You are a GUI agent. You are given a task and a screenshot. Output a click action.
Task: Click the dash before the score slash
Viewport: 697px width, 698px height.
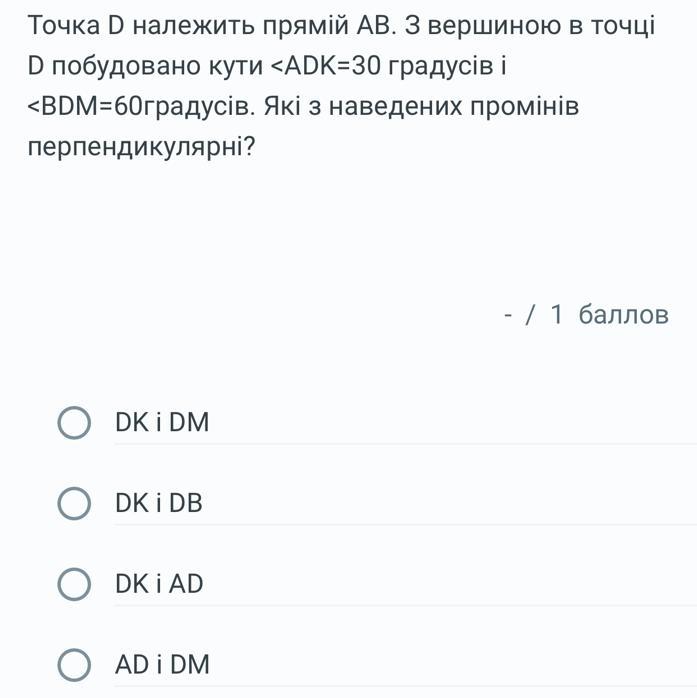(508, 316)
